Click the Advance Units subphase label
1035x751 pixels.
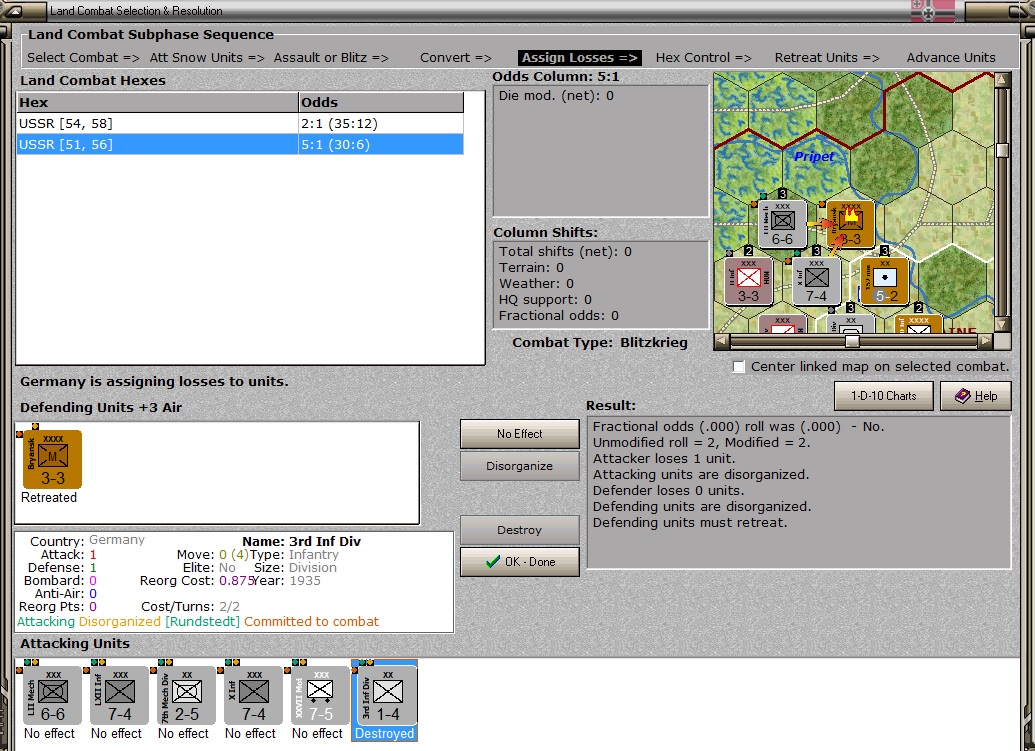(x=951, y=57)
